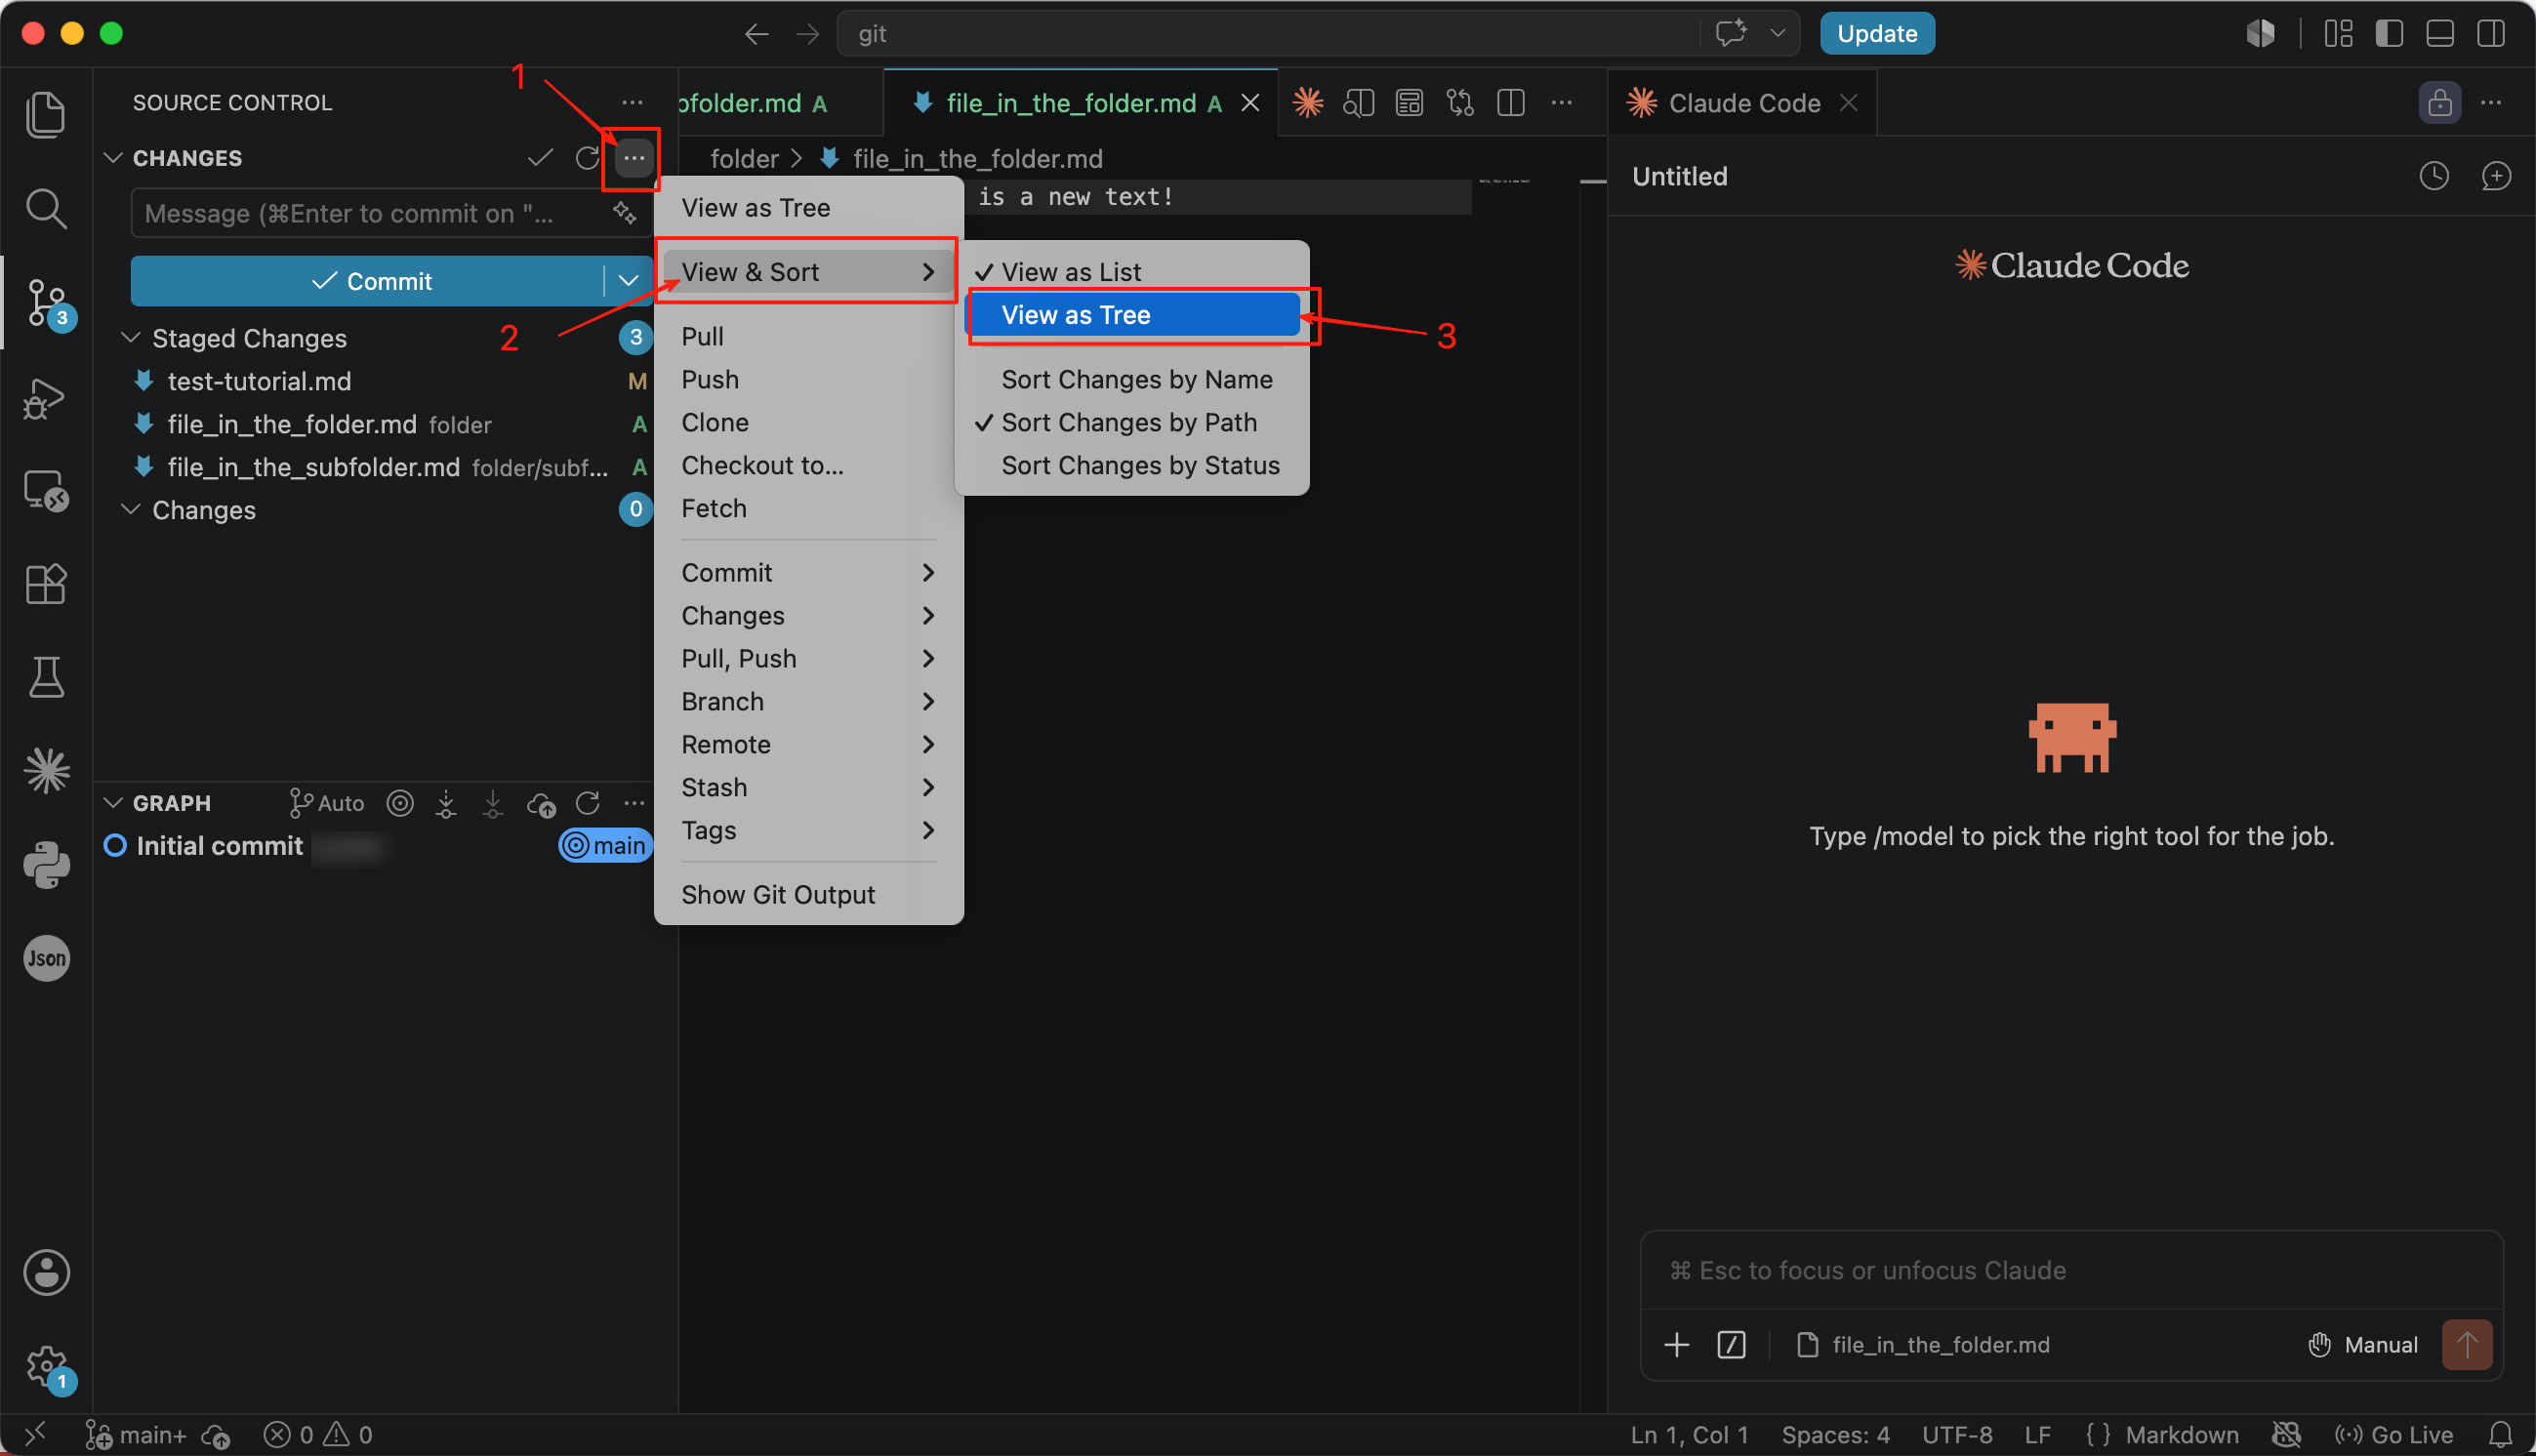Select Show Git Output menu entry
The height and width of the screenshot is (1456, 2536).
pos(808,895)
